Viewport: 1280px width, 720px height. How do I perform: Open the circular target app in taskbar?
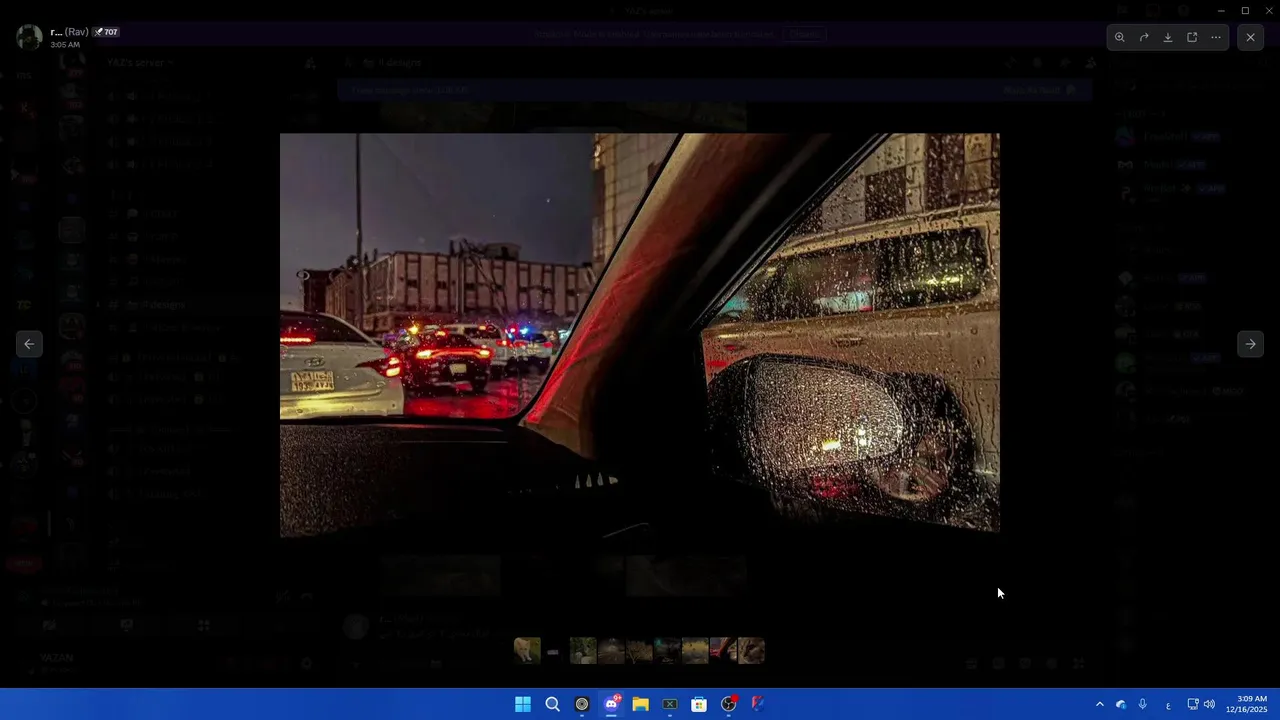click(x=582, y=704)
